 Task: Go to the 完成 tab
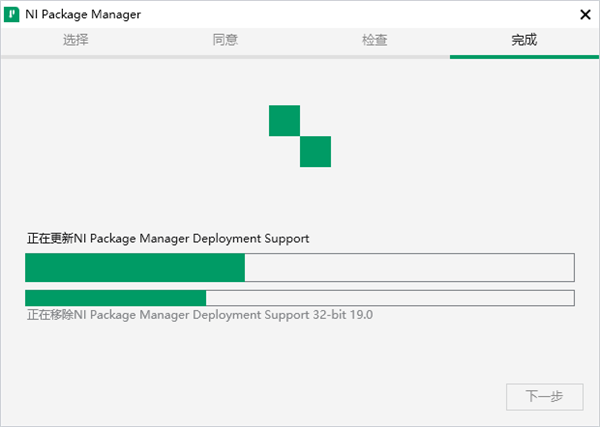pos(524,41)
